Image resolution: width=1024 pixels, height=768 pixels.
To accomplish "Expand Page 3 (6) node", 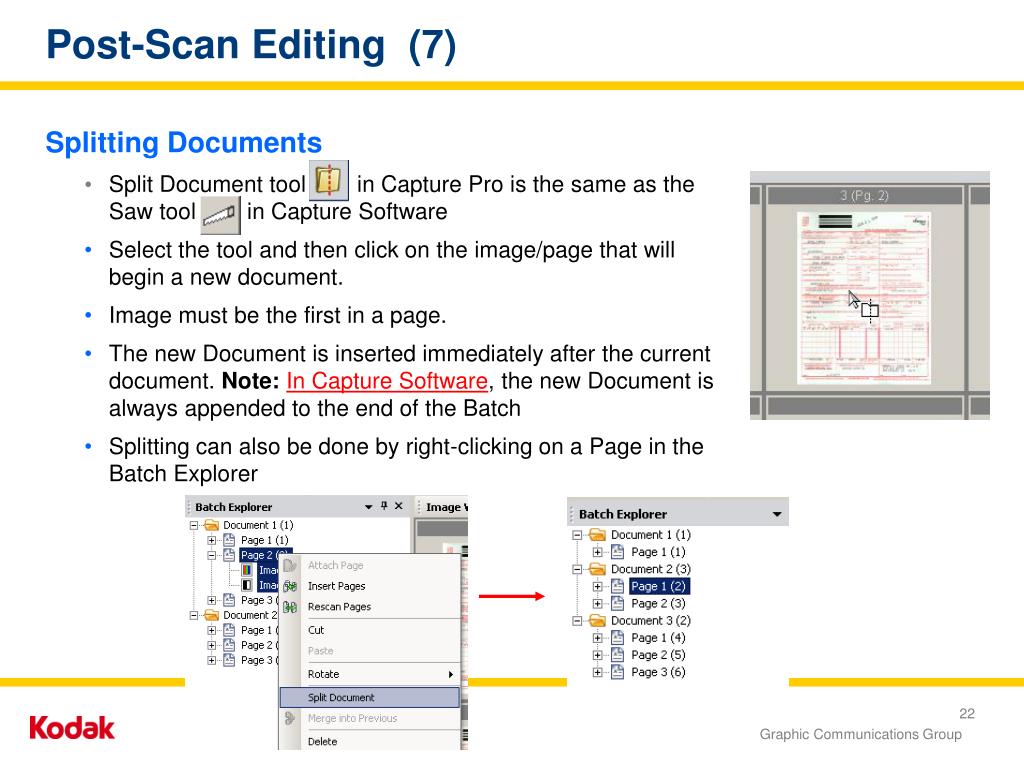I will (x=597, y=672).
